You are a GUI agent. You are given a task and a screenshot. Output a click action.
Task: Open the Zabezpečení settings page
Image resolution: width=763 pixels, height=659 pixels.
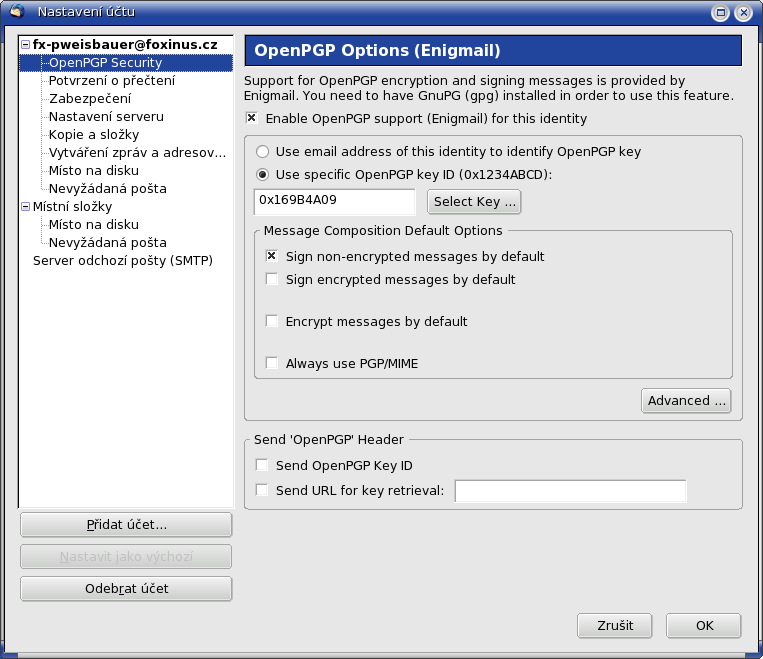click(90, 99)
